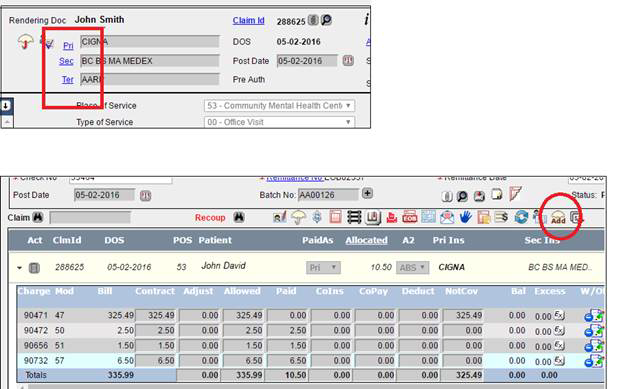Click patient name John David
Viewport: 623px width, 389px height.
[223, 266]
